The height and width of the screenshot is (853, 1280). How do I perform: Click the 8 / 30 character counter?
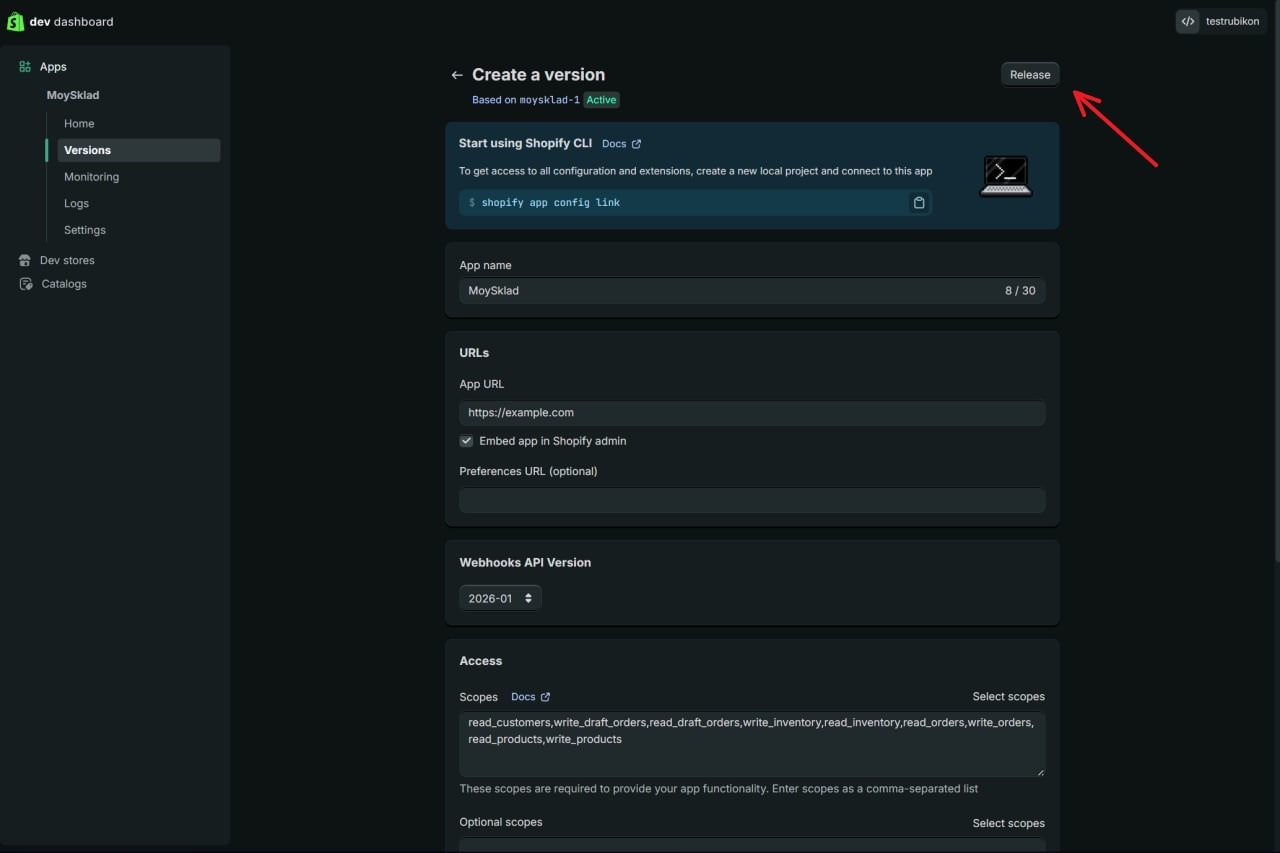[x=1020, y=291]
